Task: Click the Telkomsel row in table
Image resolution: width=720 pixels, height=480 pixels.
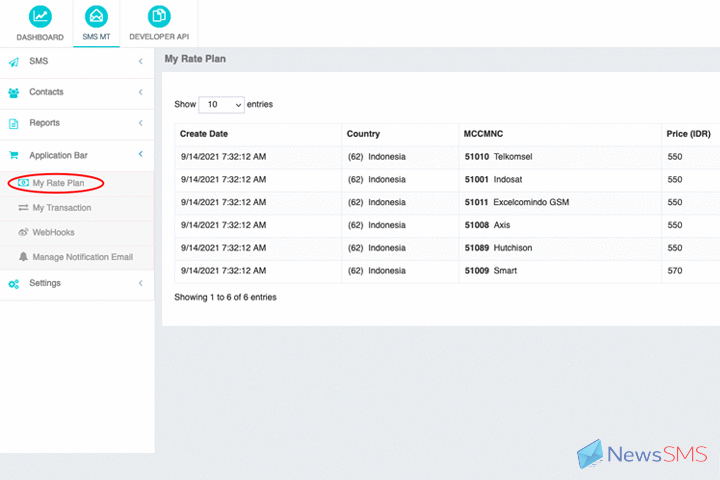Action: (x=515, y=157)
